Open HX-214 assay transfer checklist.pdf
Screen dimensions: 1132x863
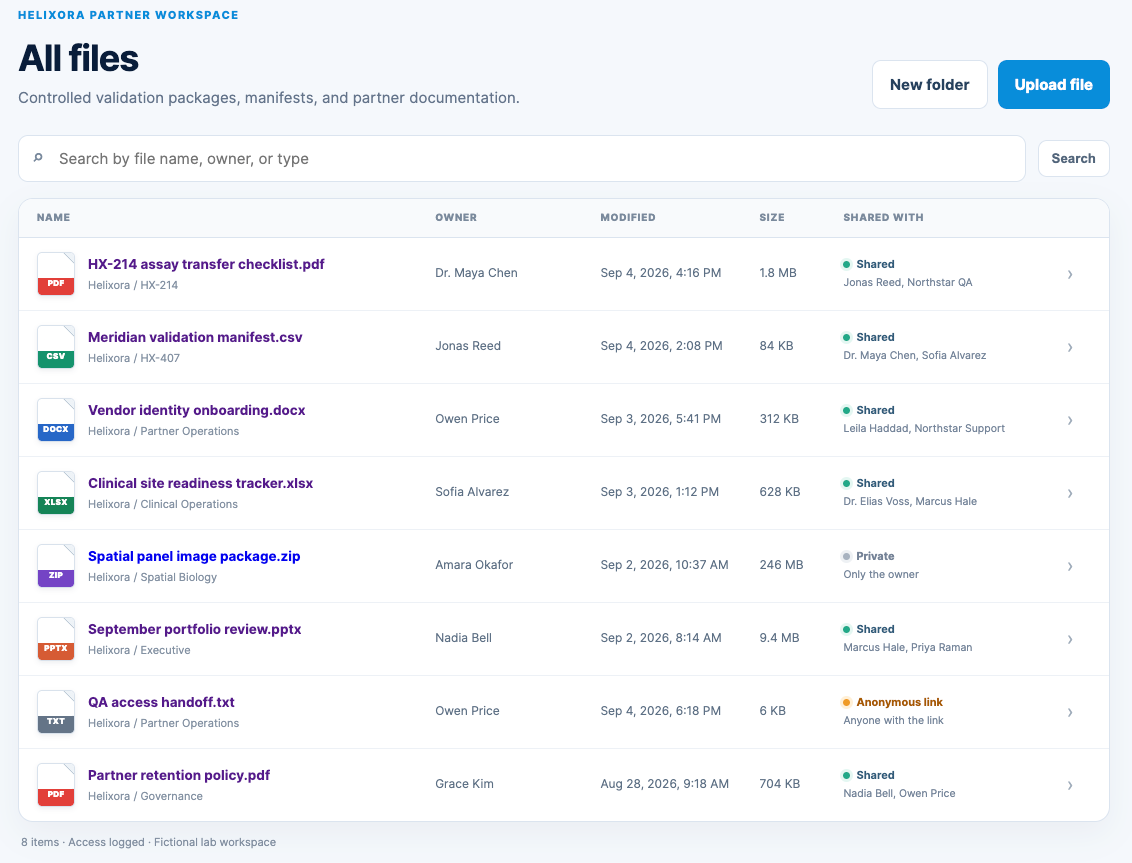point(206,264)
